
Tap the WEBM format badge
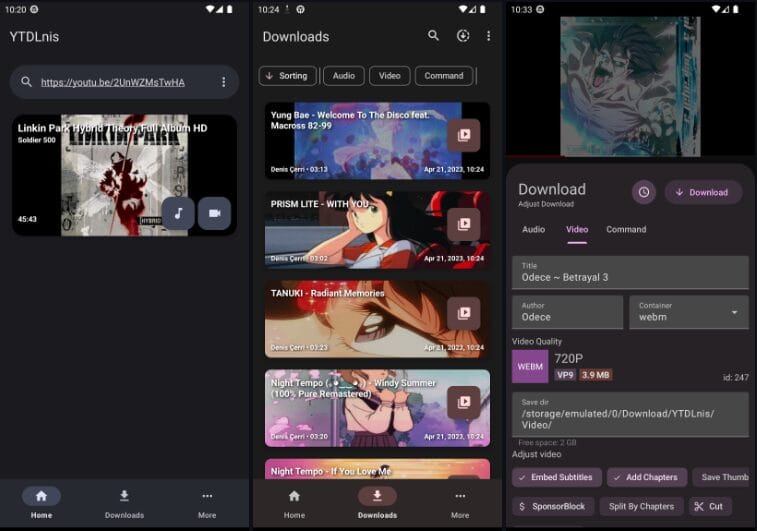[x=530, y=366]
